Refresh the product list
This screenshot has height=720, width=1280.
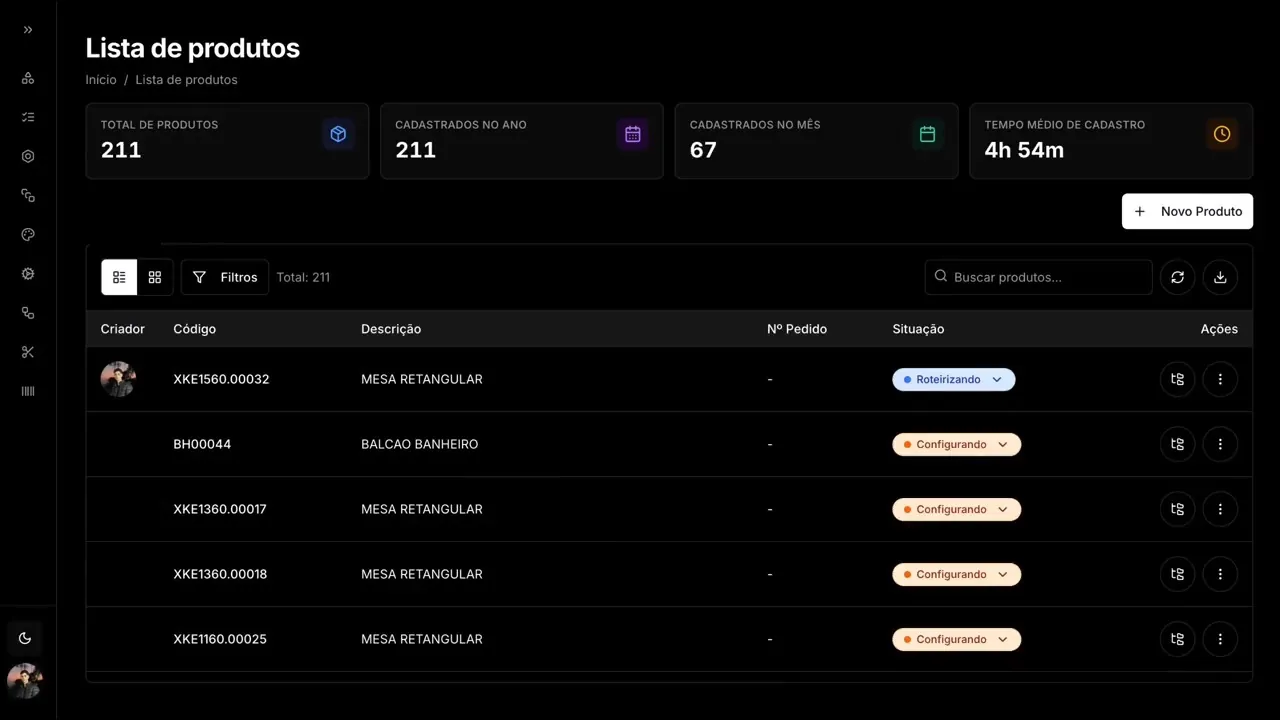click(1178, 277)
